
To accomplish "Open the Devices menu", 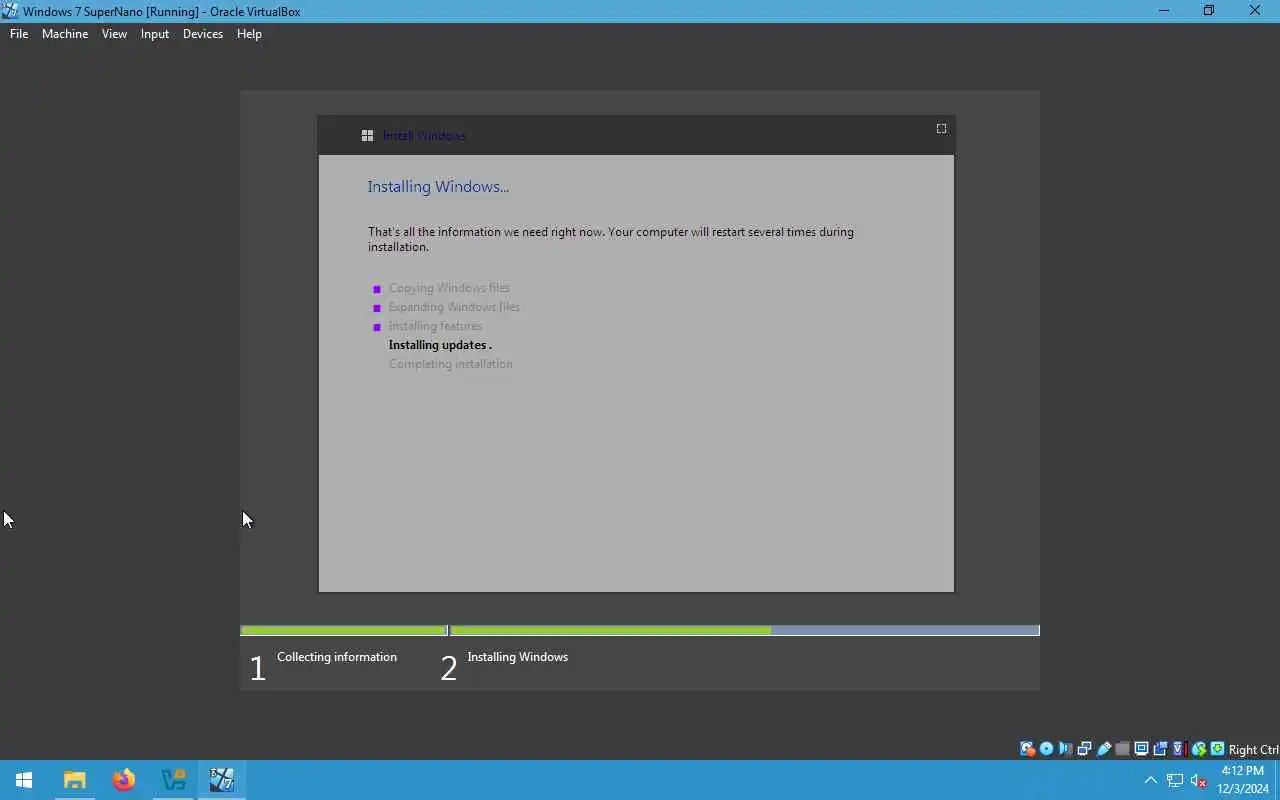I will pyautogui.click(x=203, y=34).
